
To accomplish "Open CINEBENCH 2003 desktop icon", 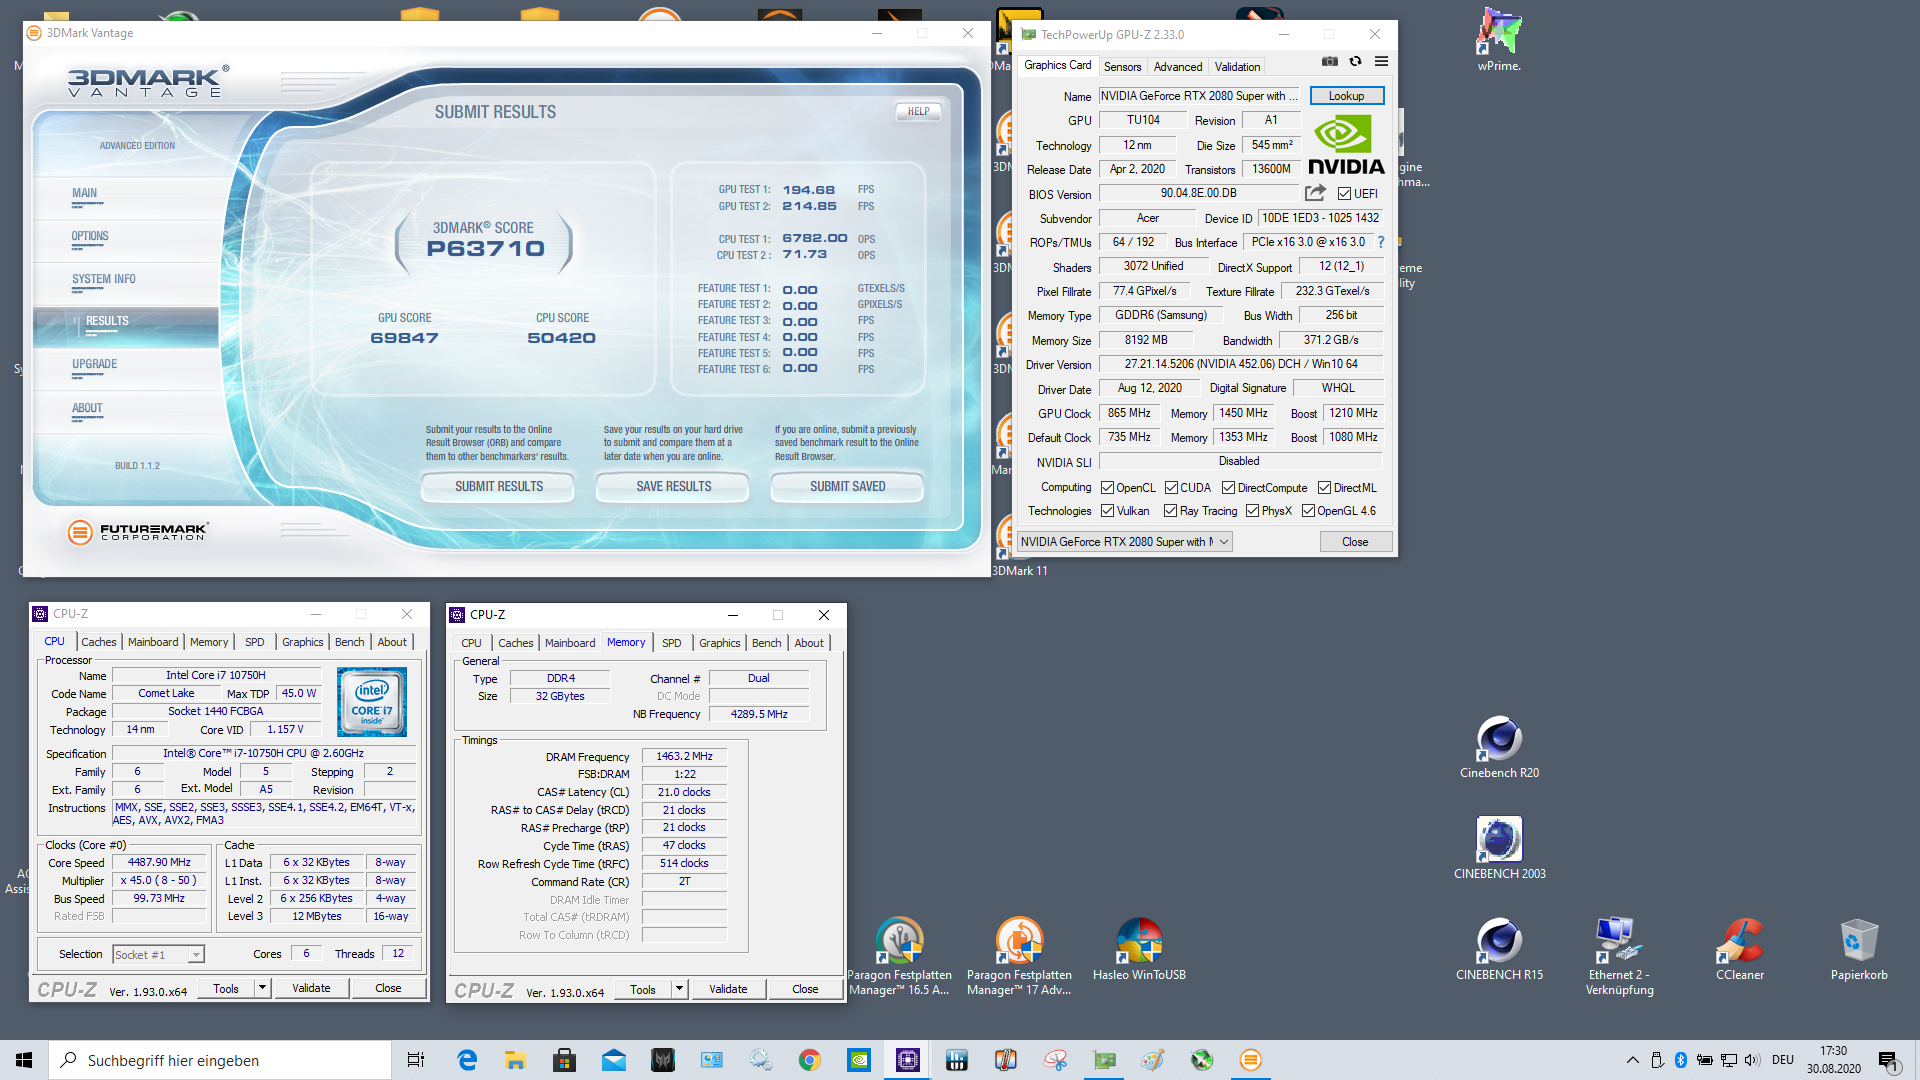I will [x=1499, y=848].
